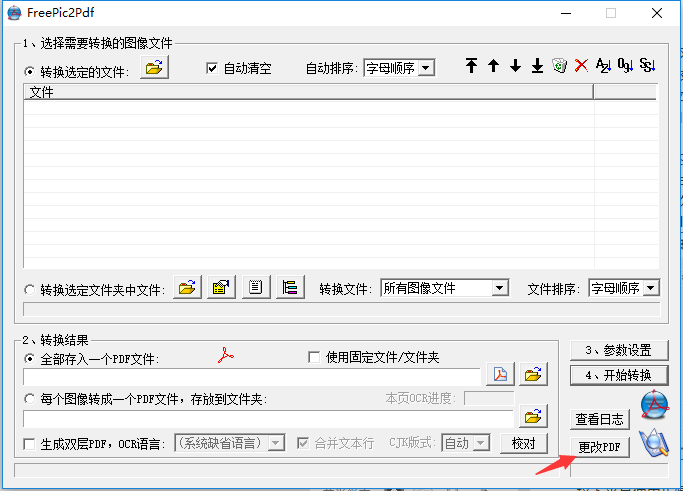The height and width of the screenshot is (491, 683).
Task: Delete selected file with red X icon
Action: 581,66
